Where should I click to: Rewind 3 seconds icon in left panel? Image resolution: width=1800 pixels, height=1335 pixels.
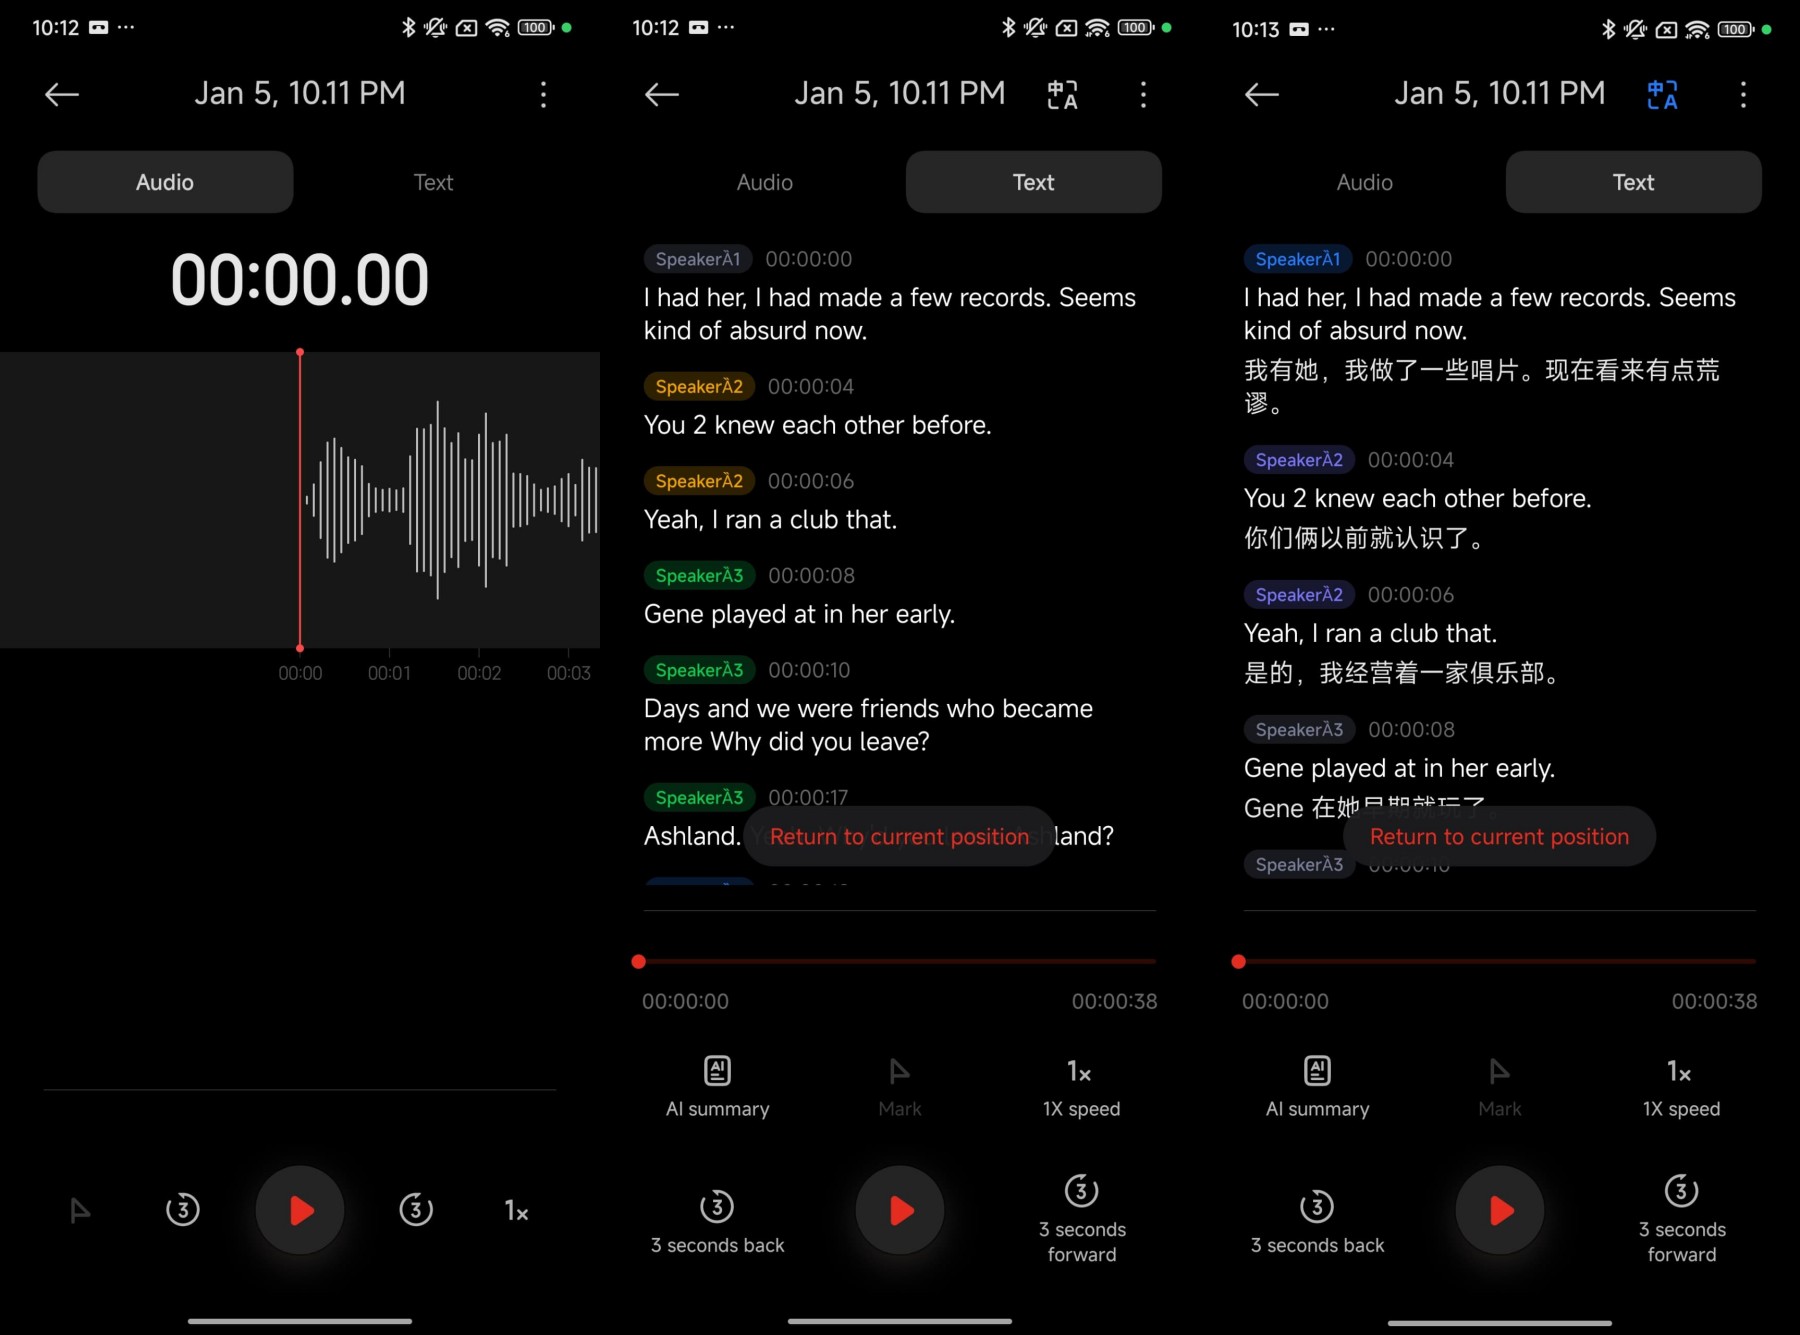tap(183, 1210)
